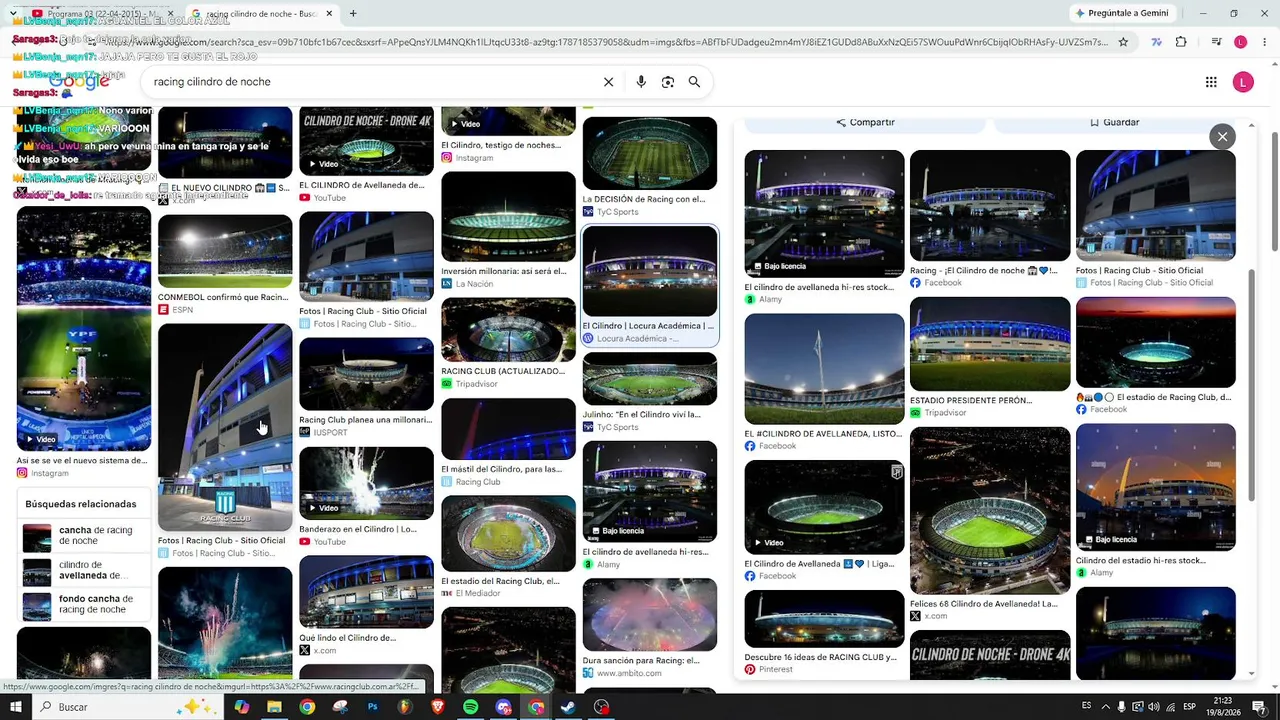The width and height of the screenshot is (1280, 720).
Task: Click the Preguntale a Gemini button
Action: pyautogui.click(x=1121, y=13)
